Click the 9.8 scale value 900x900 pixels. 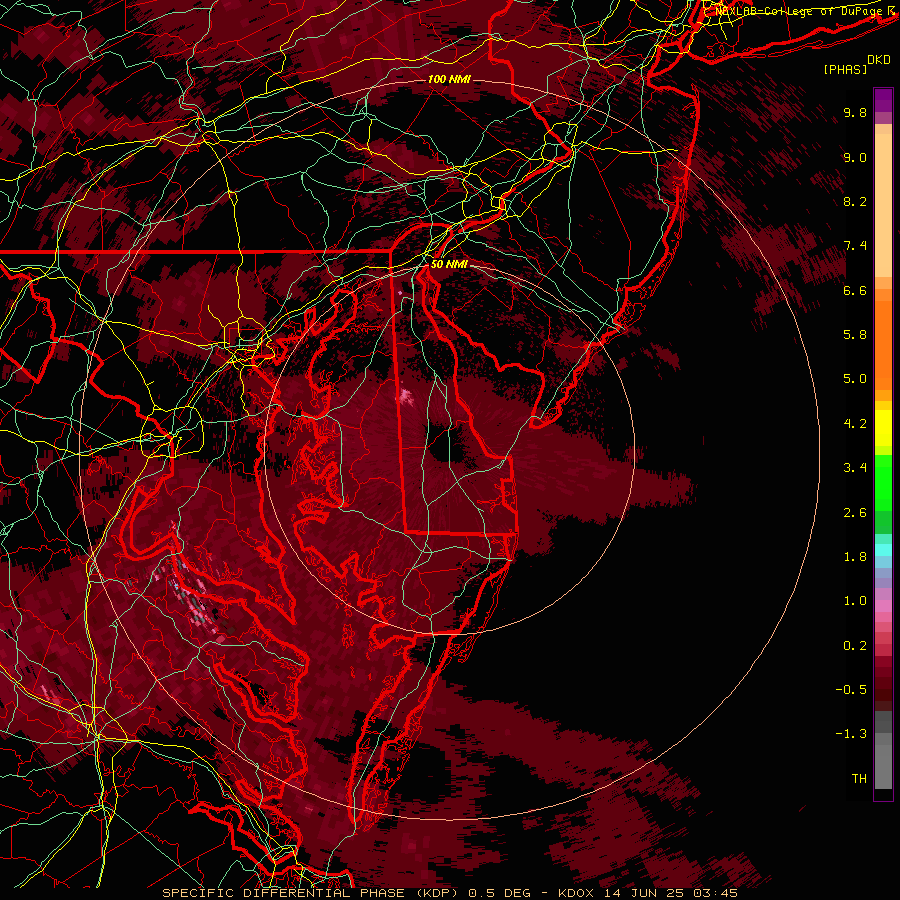(855, 112)
